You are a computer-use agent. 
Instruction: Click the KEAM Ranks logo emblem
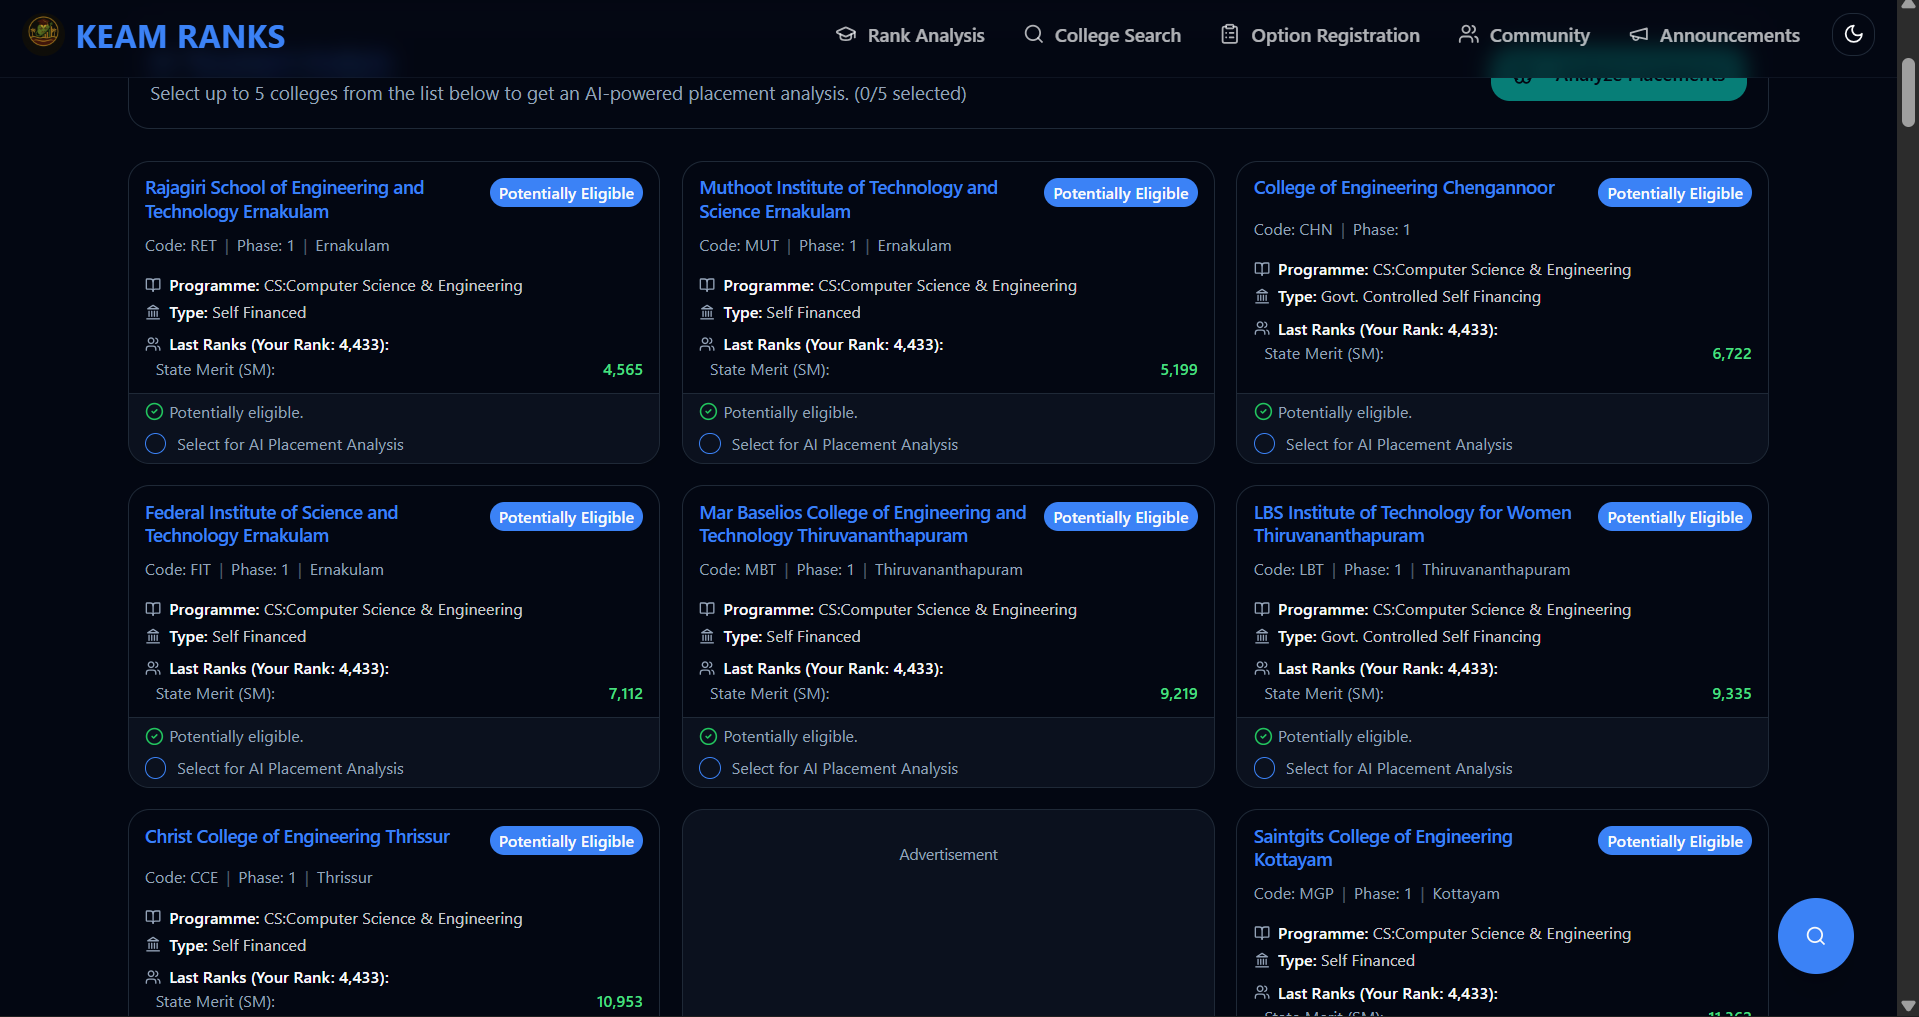43,33
